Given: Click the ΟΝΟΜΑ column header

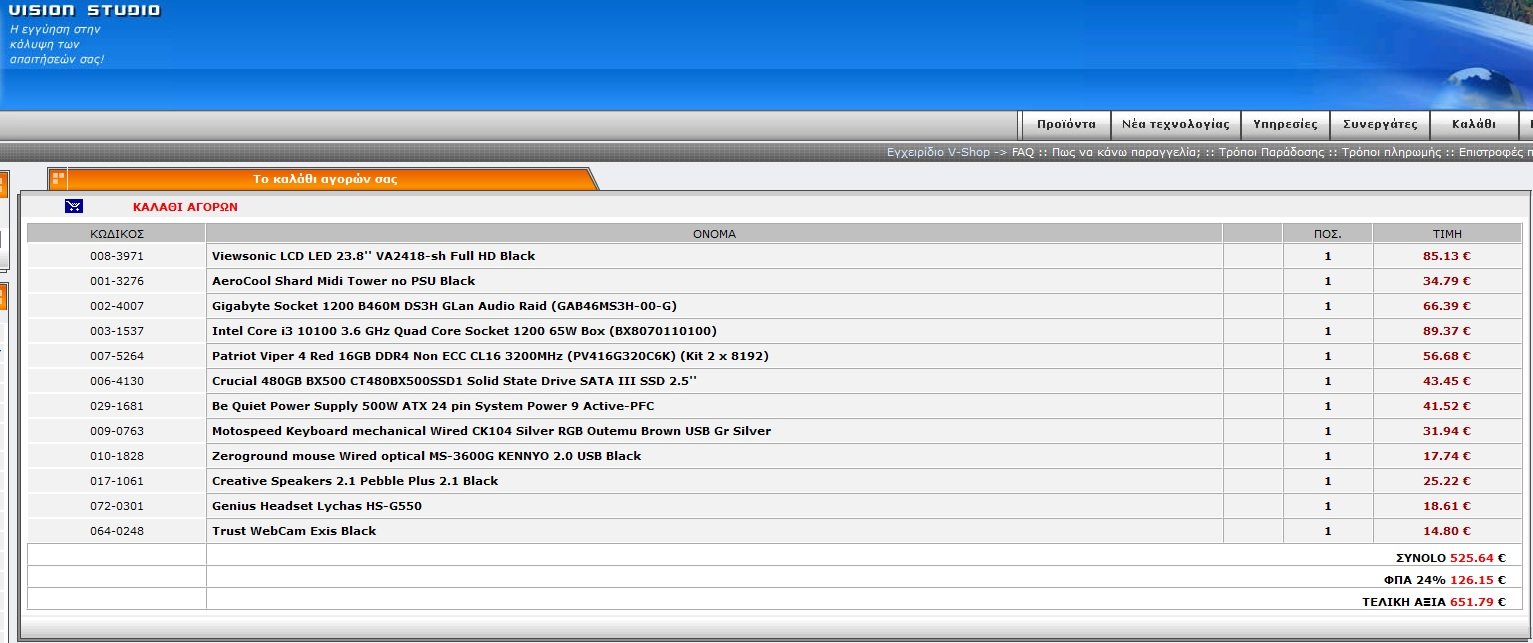Looking at the screenshot, I should click(714, 233).
